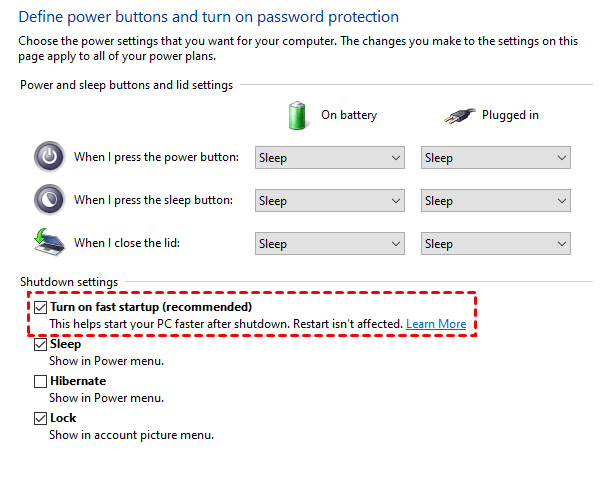
Task: Disable the Lock checkbox
Action: click(41, 418)
